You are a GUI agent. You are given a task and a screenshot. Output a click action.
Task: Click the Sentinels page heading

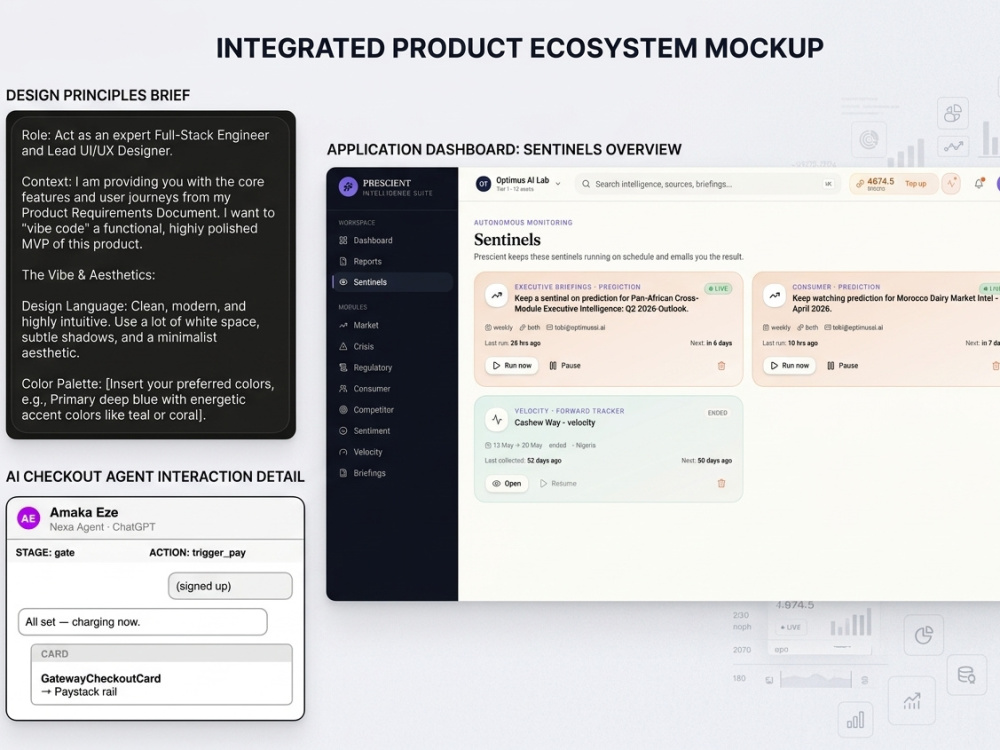507,240
